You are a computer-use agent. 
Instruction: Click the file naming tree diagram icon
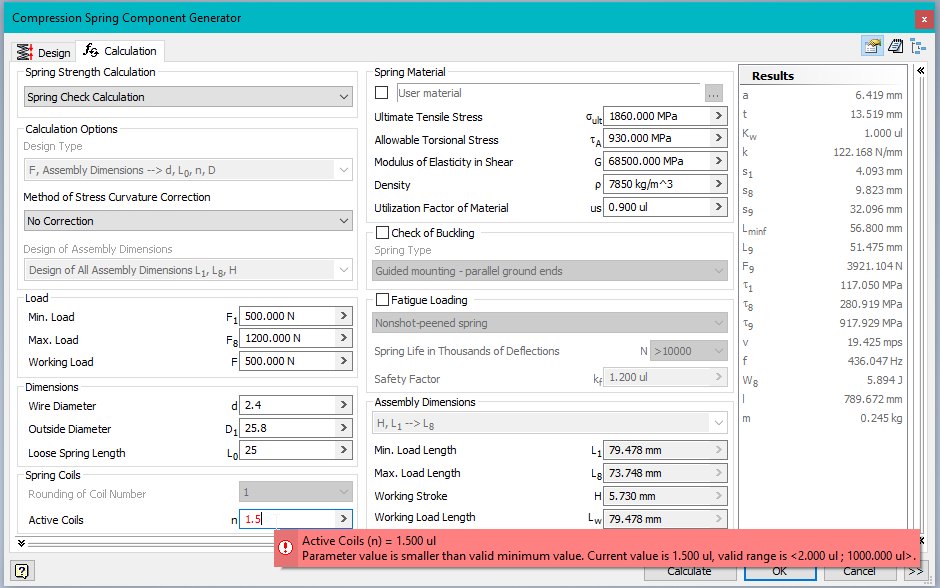(x=918, y=45)
